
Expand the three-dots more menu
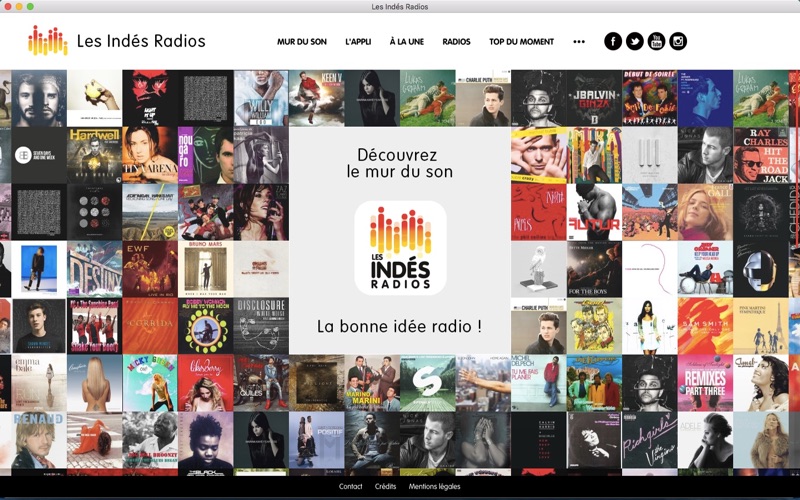coord(579,42)
